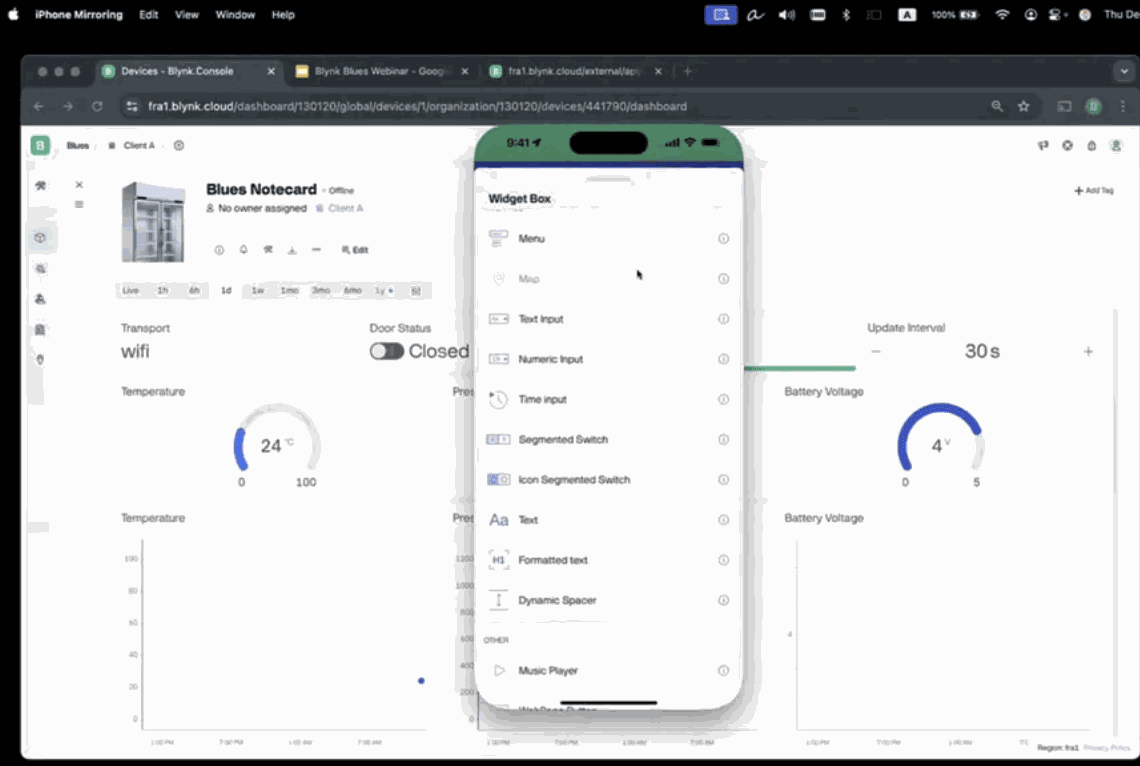Click the device info icon under Blues Notecard
1140x766 pixels.
click(219, 250)
